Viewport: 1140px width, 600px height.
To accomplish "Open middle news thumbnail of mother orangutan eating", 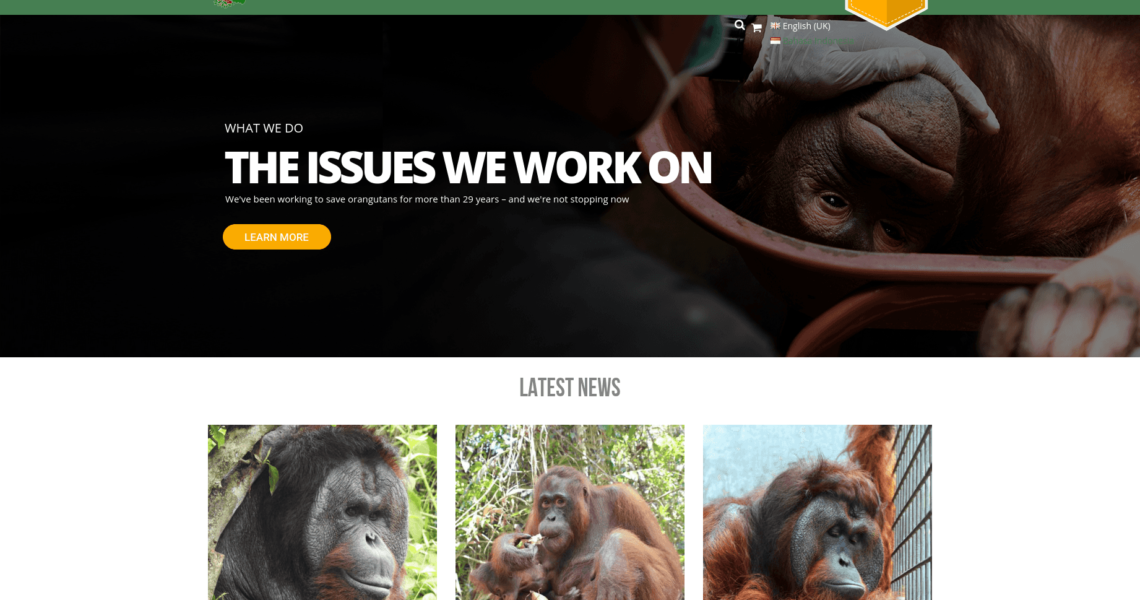I will 569,512.
